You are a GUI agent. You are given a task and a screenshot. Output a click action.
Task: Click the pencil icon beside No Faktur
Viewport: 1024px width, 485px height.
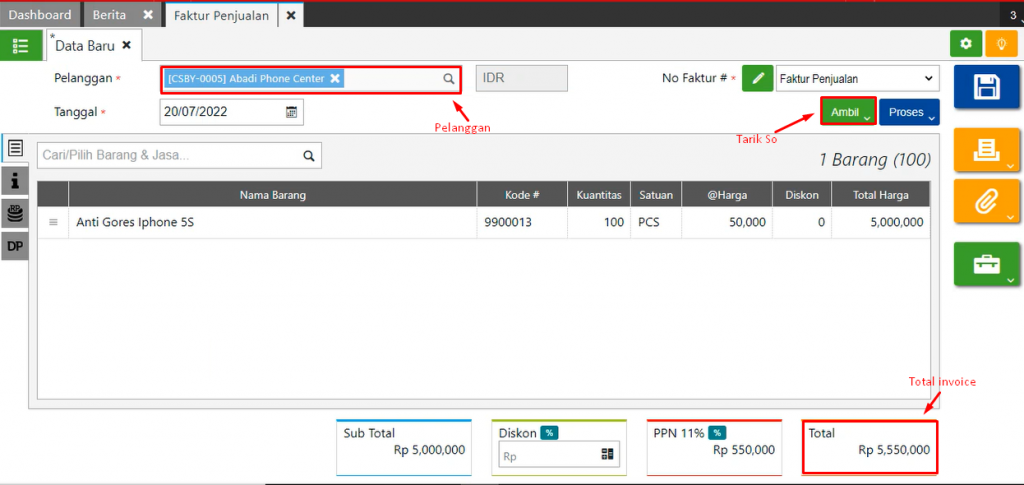tap(758, 78)
